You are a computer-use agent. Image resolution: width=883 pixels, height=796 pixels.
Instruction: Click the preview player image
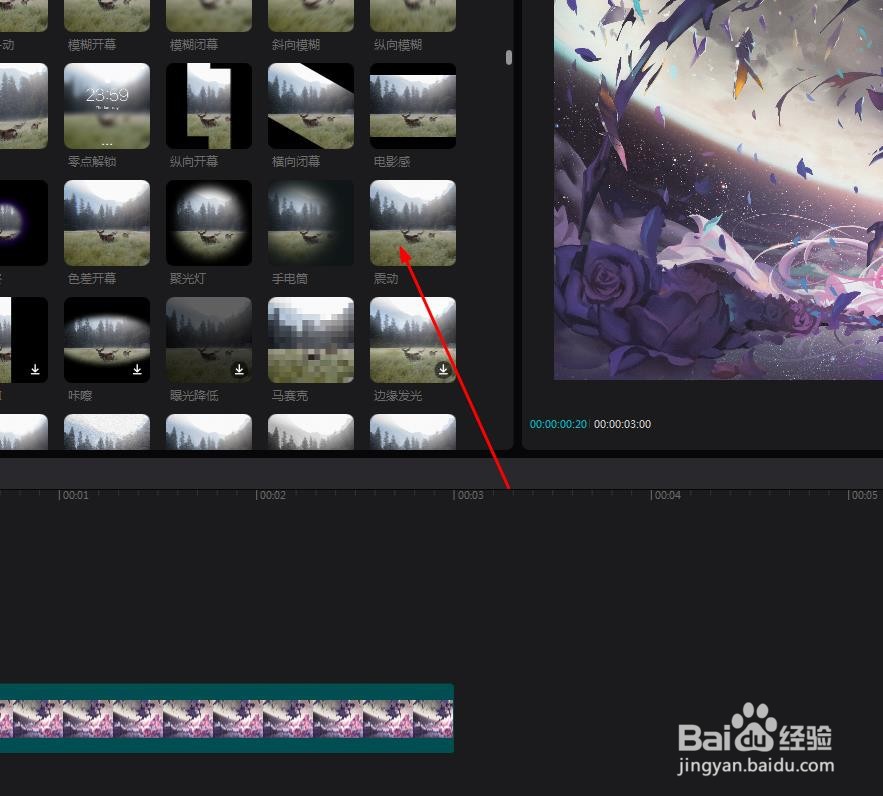719,190
